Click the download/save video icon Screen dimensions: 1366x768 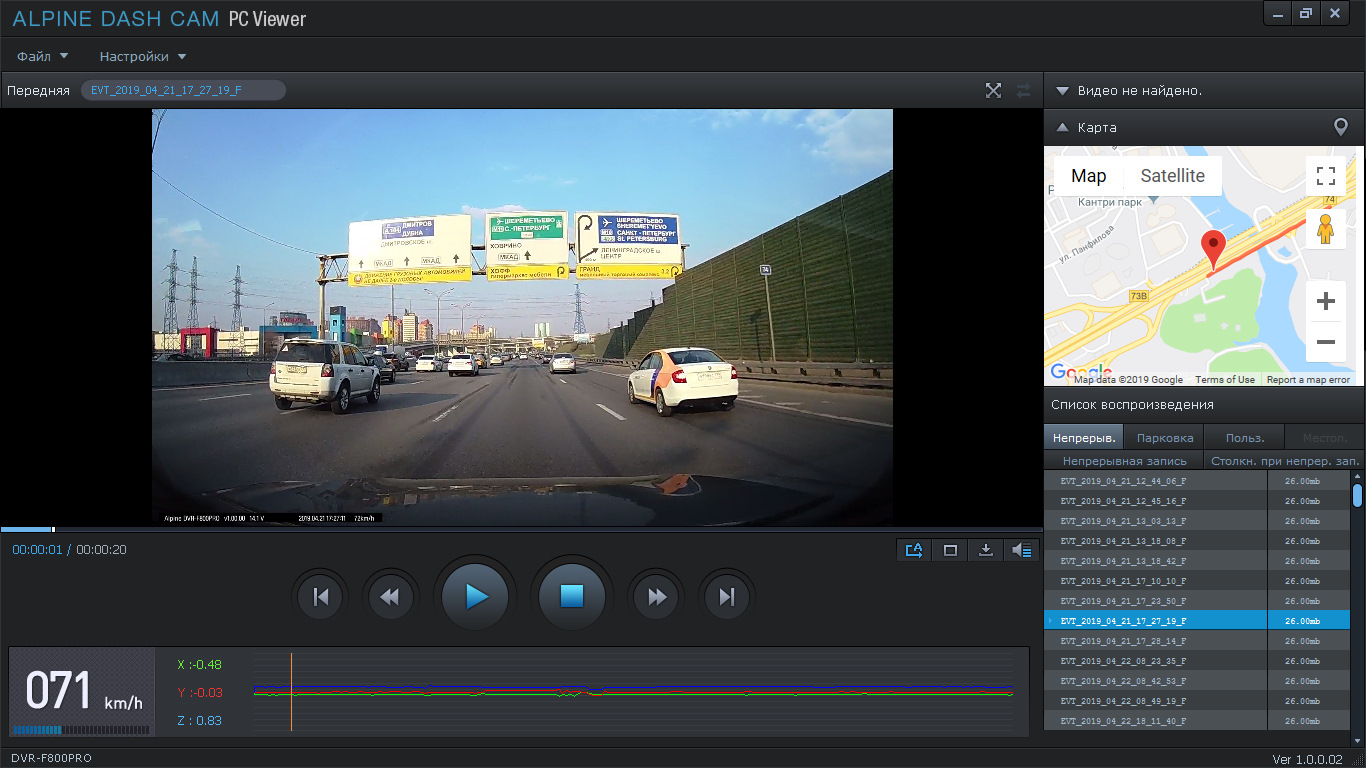click(986, 550)
